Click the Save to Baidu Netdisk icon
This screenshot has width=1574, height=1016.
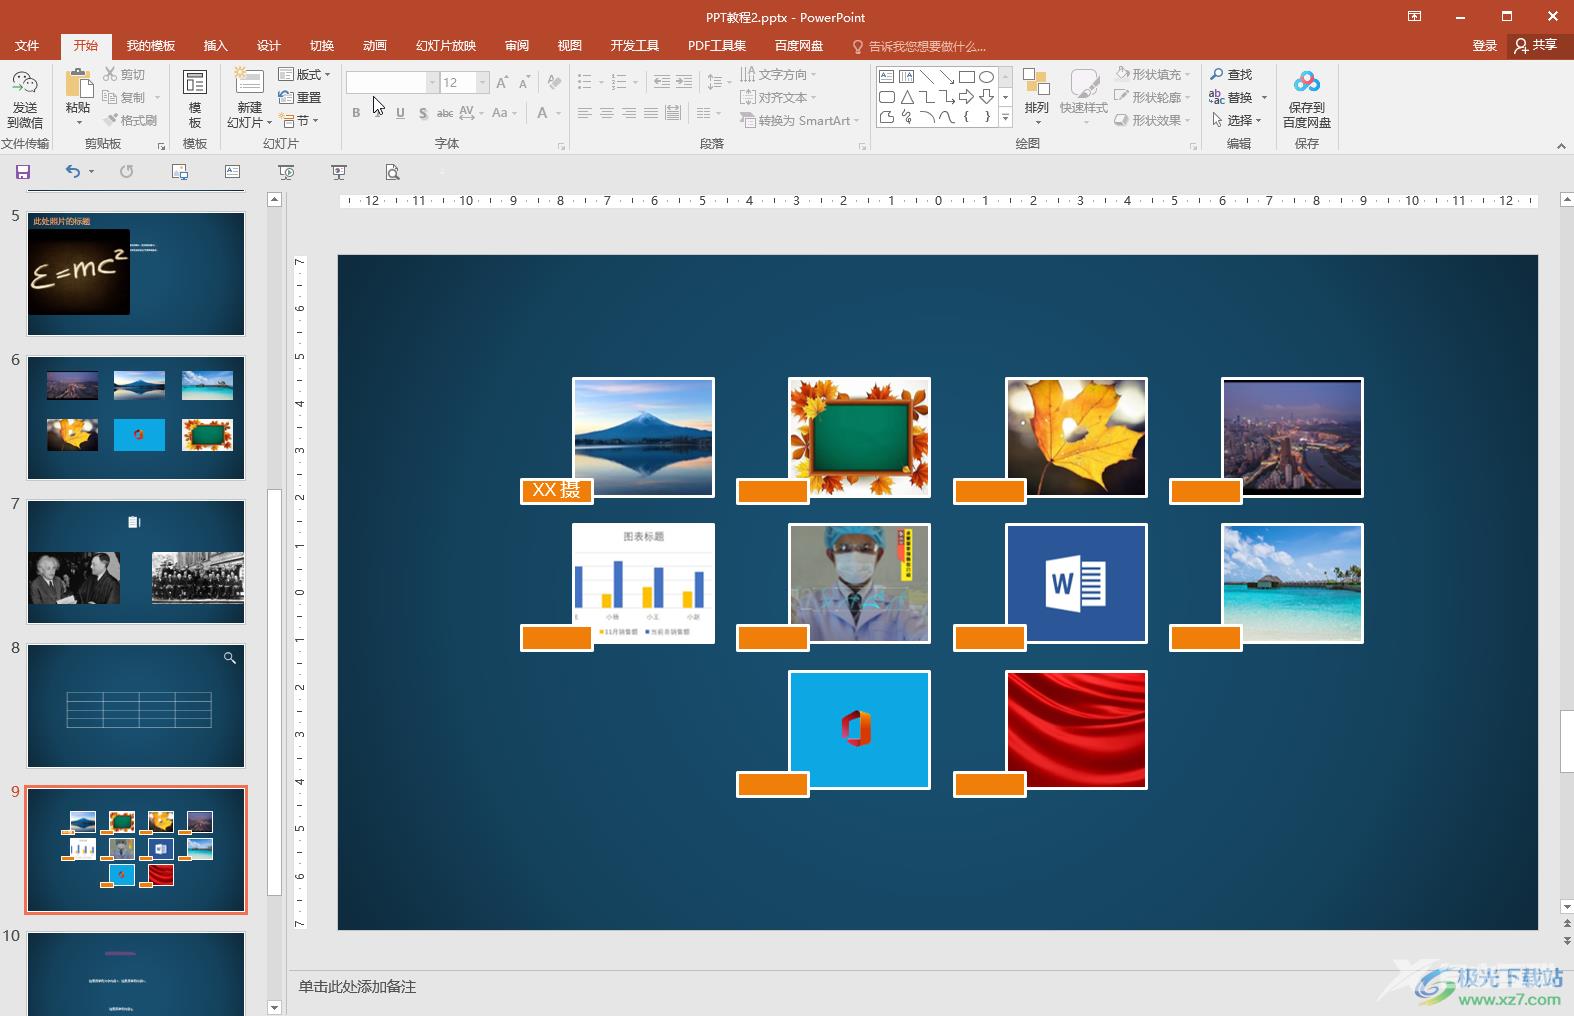point(1306,84)
